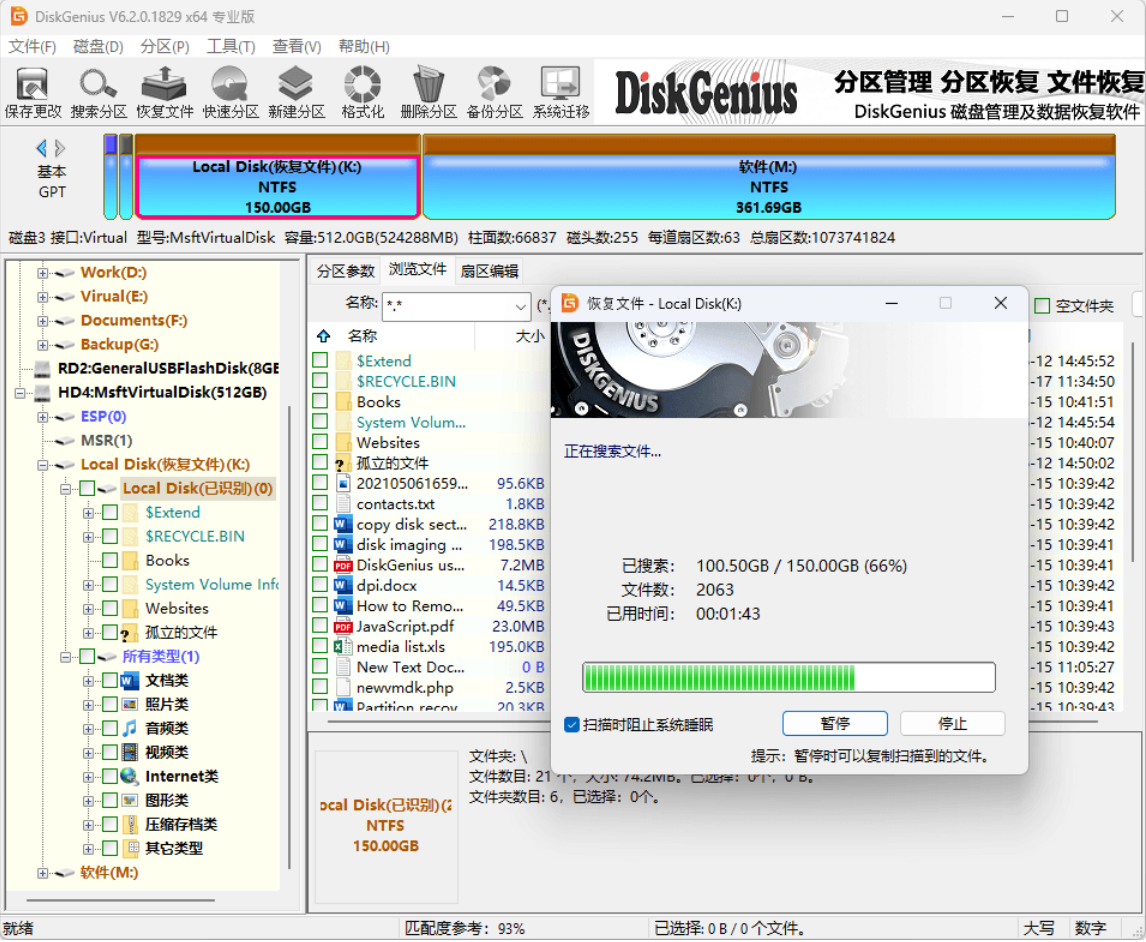Screen dimensions: 1146x942
Task: Open the 名称 filter dropdown arrow
Action: click(520, 306)
